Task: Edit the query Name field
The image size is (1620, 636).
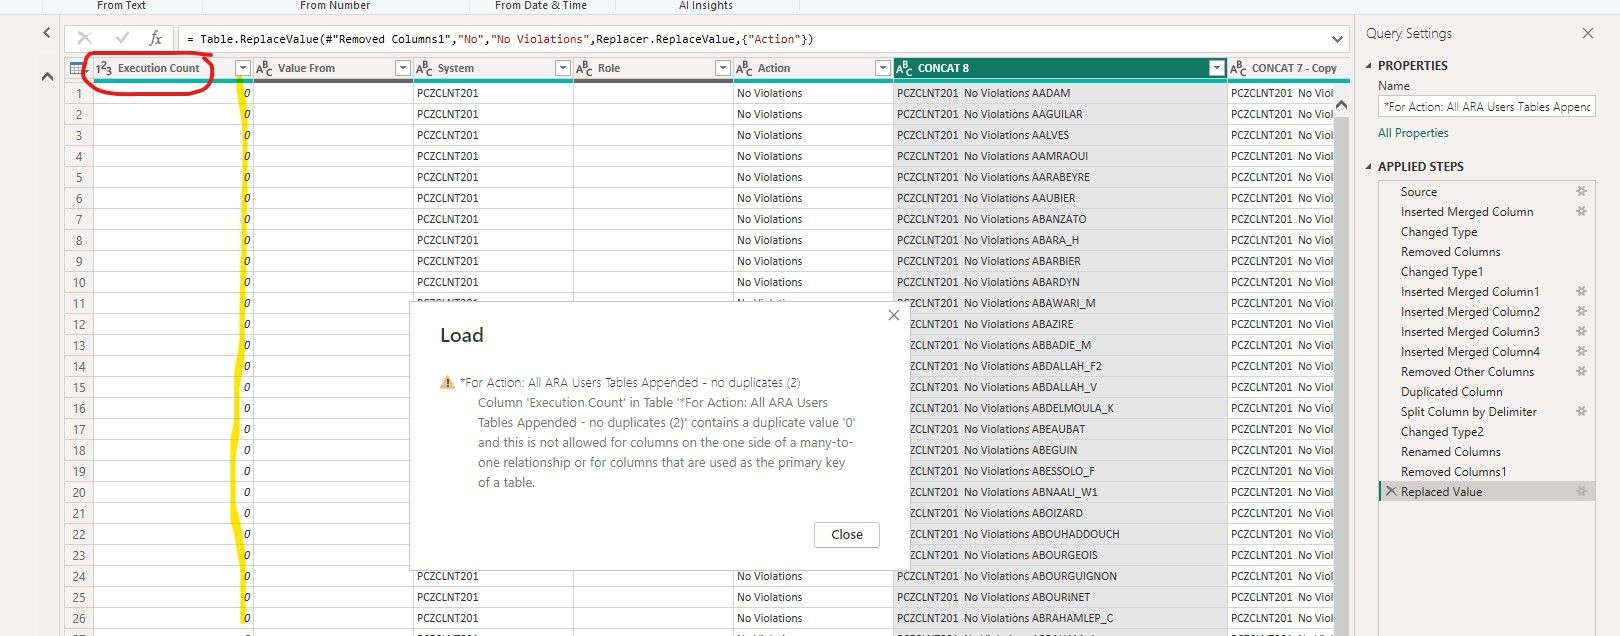Action: (1486, 106)
